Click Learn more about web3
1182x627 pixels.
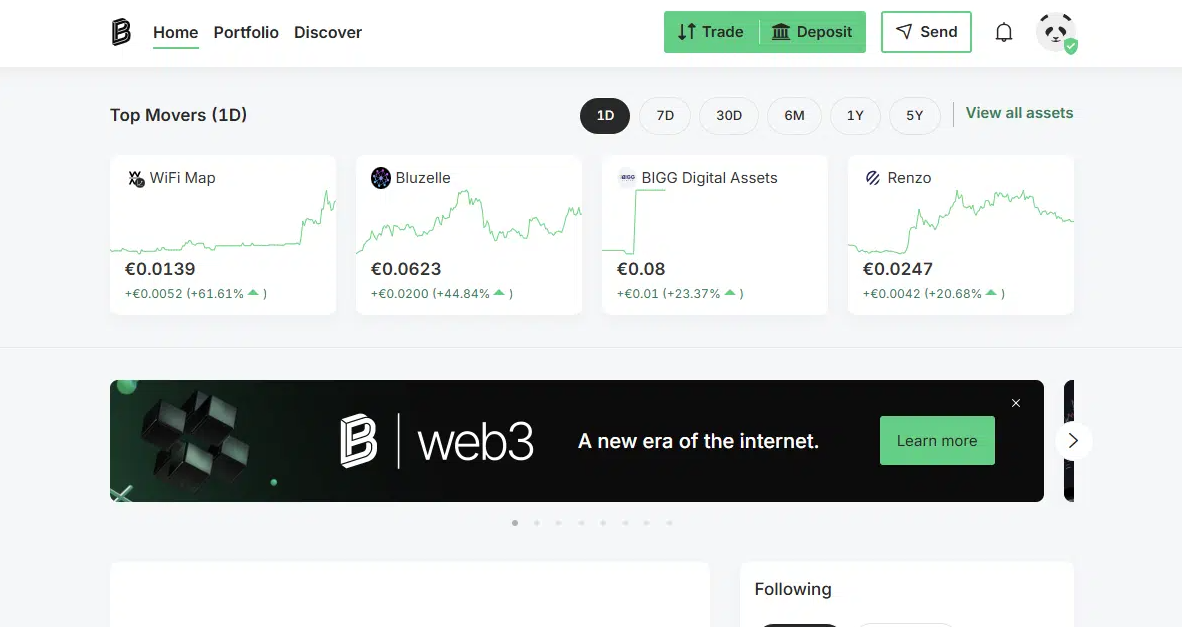(x=936, y=440)
